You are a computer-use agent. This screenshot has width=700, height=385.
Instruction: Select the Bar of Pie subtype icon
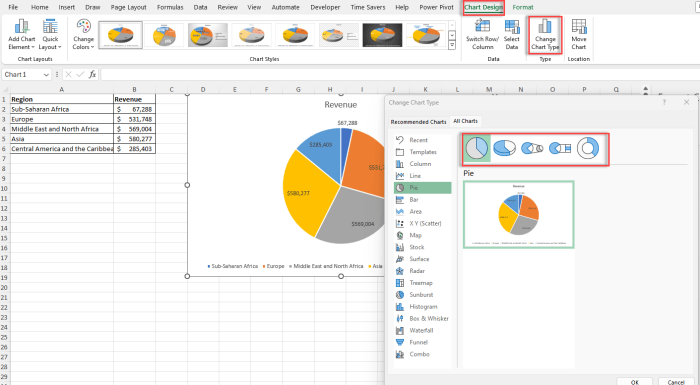560,148
